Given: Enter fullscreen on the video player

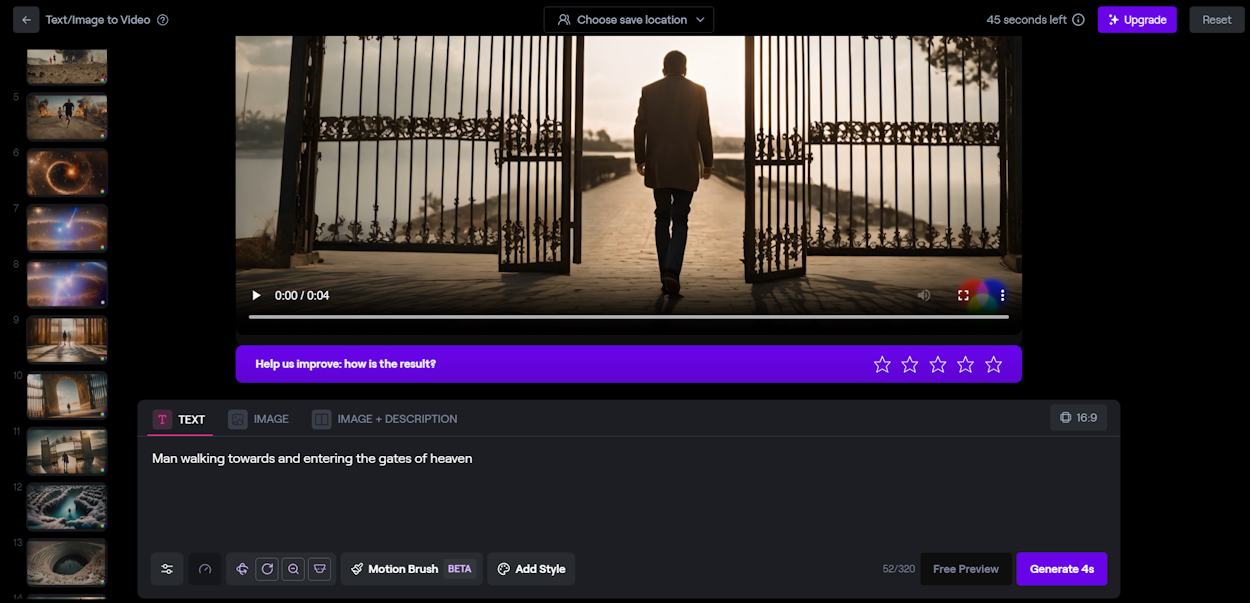Looking at the screenshot, I should [x=962, y=295].
